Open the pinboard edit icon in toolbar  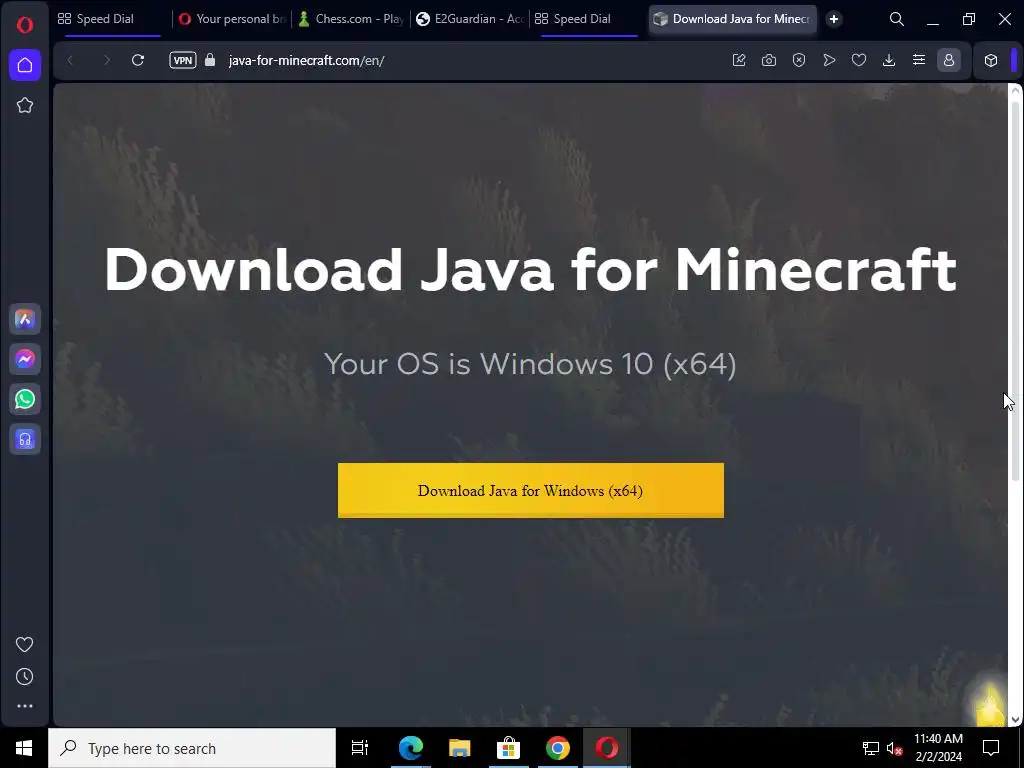pos(739,60)
